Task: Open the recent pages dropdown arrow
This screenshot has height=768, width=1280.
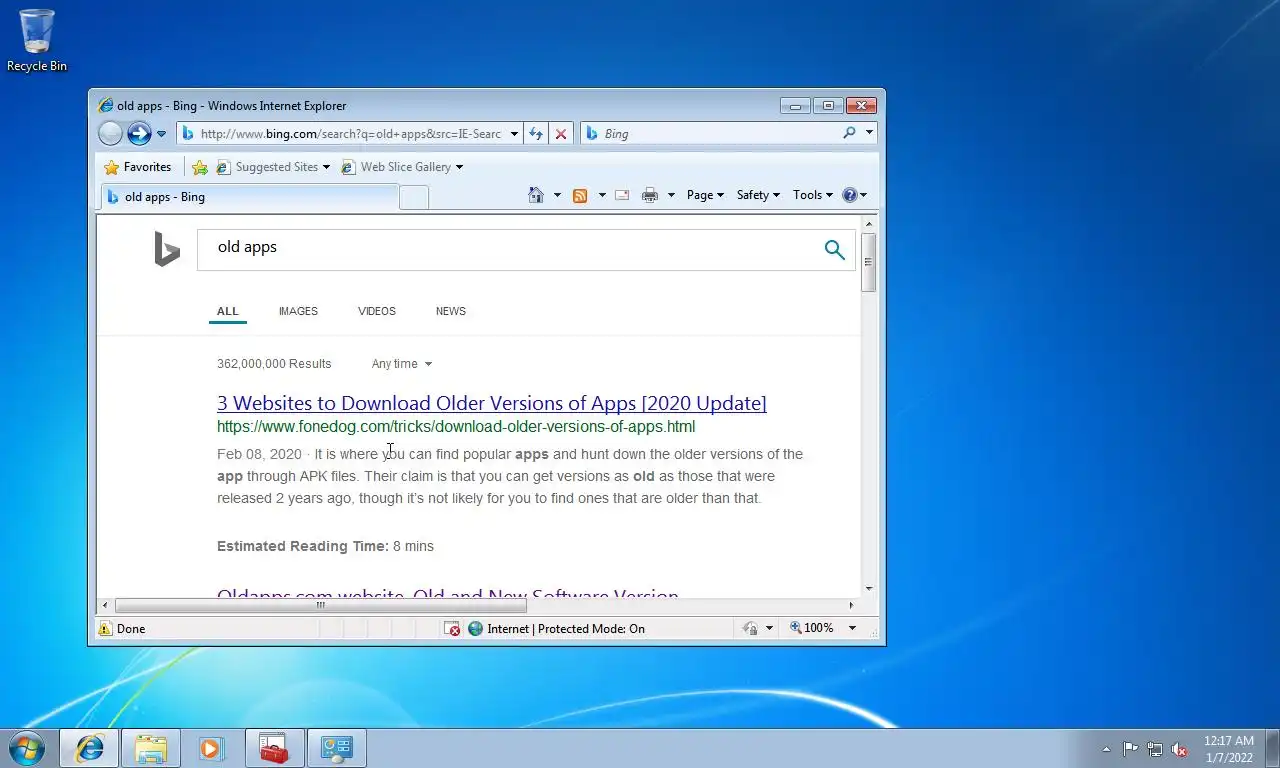Action: point(161,134)
